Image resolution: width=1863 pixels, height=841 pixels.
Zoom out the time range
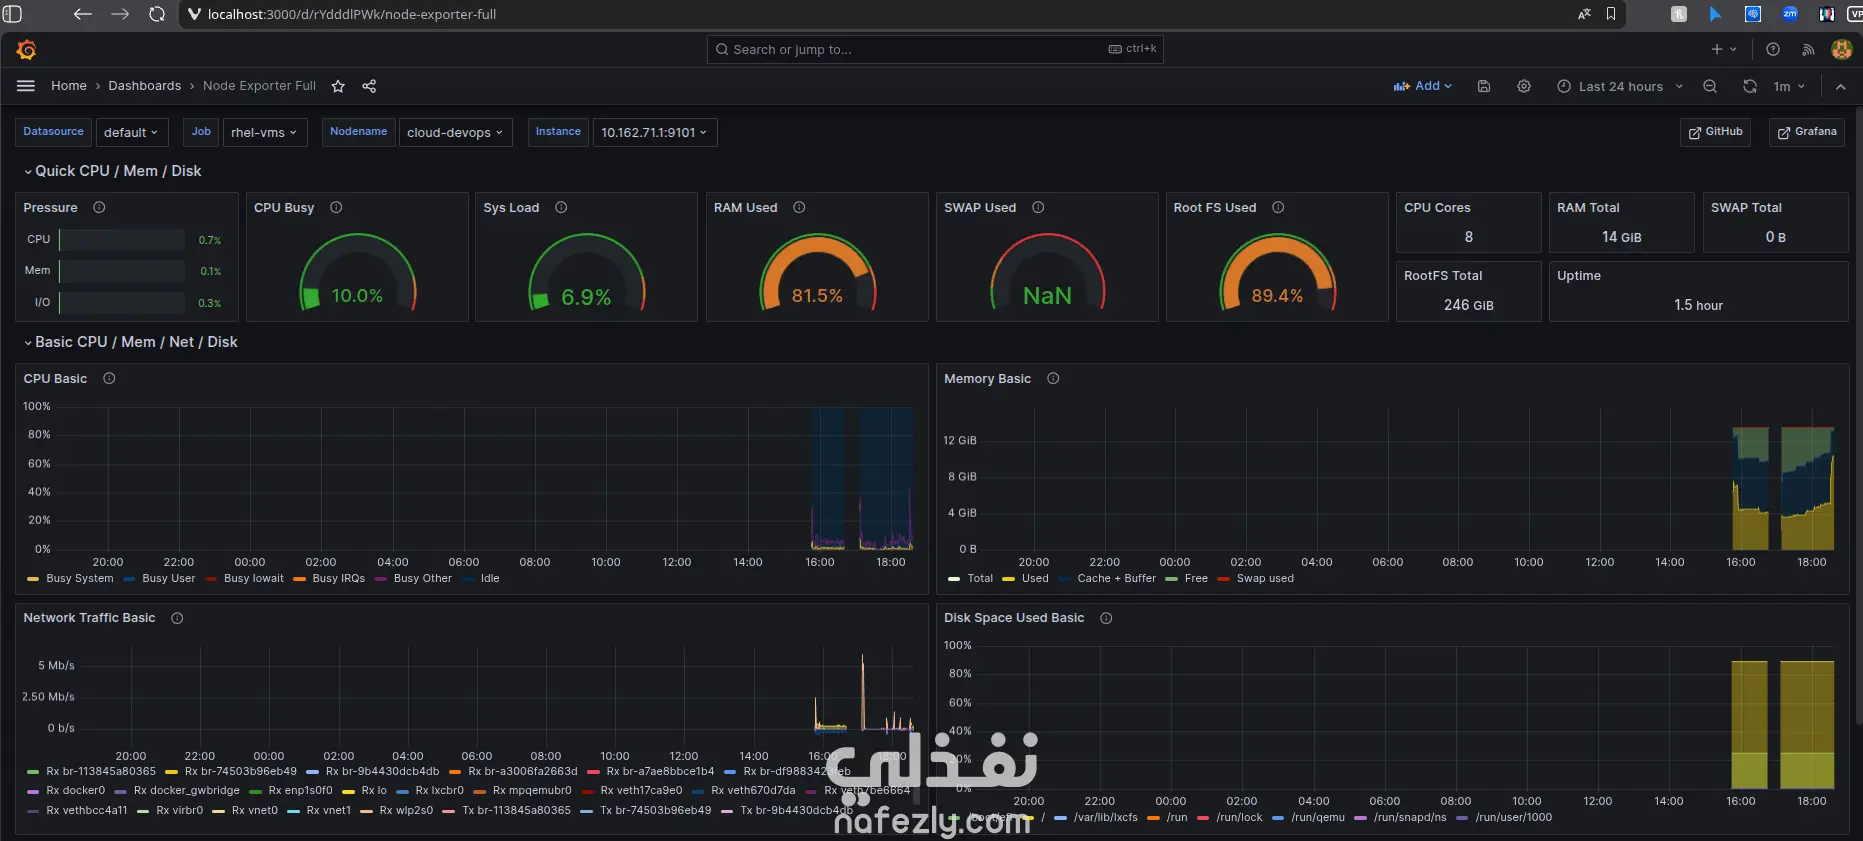[1710, 86]
